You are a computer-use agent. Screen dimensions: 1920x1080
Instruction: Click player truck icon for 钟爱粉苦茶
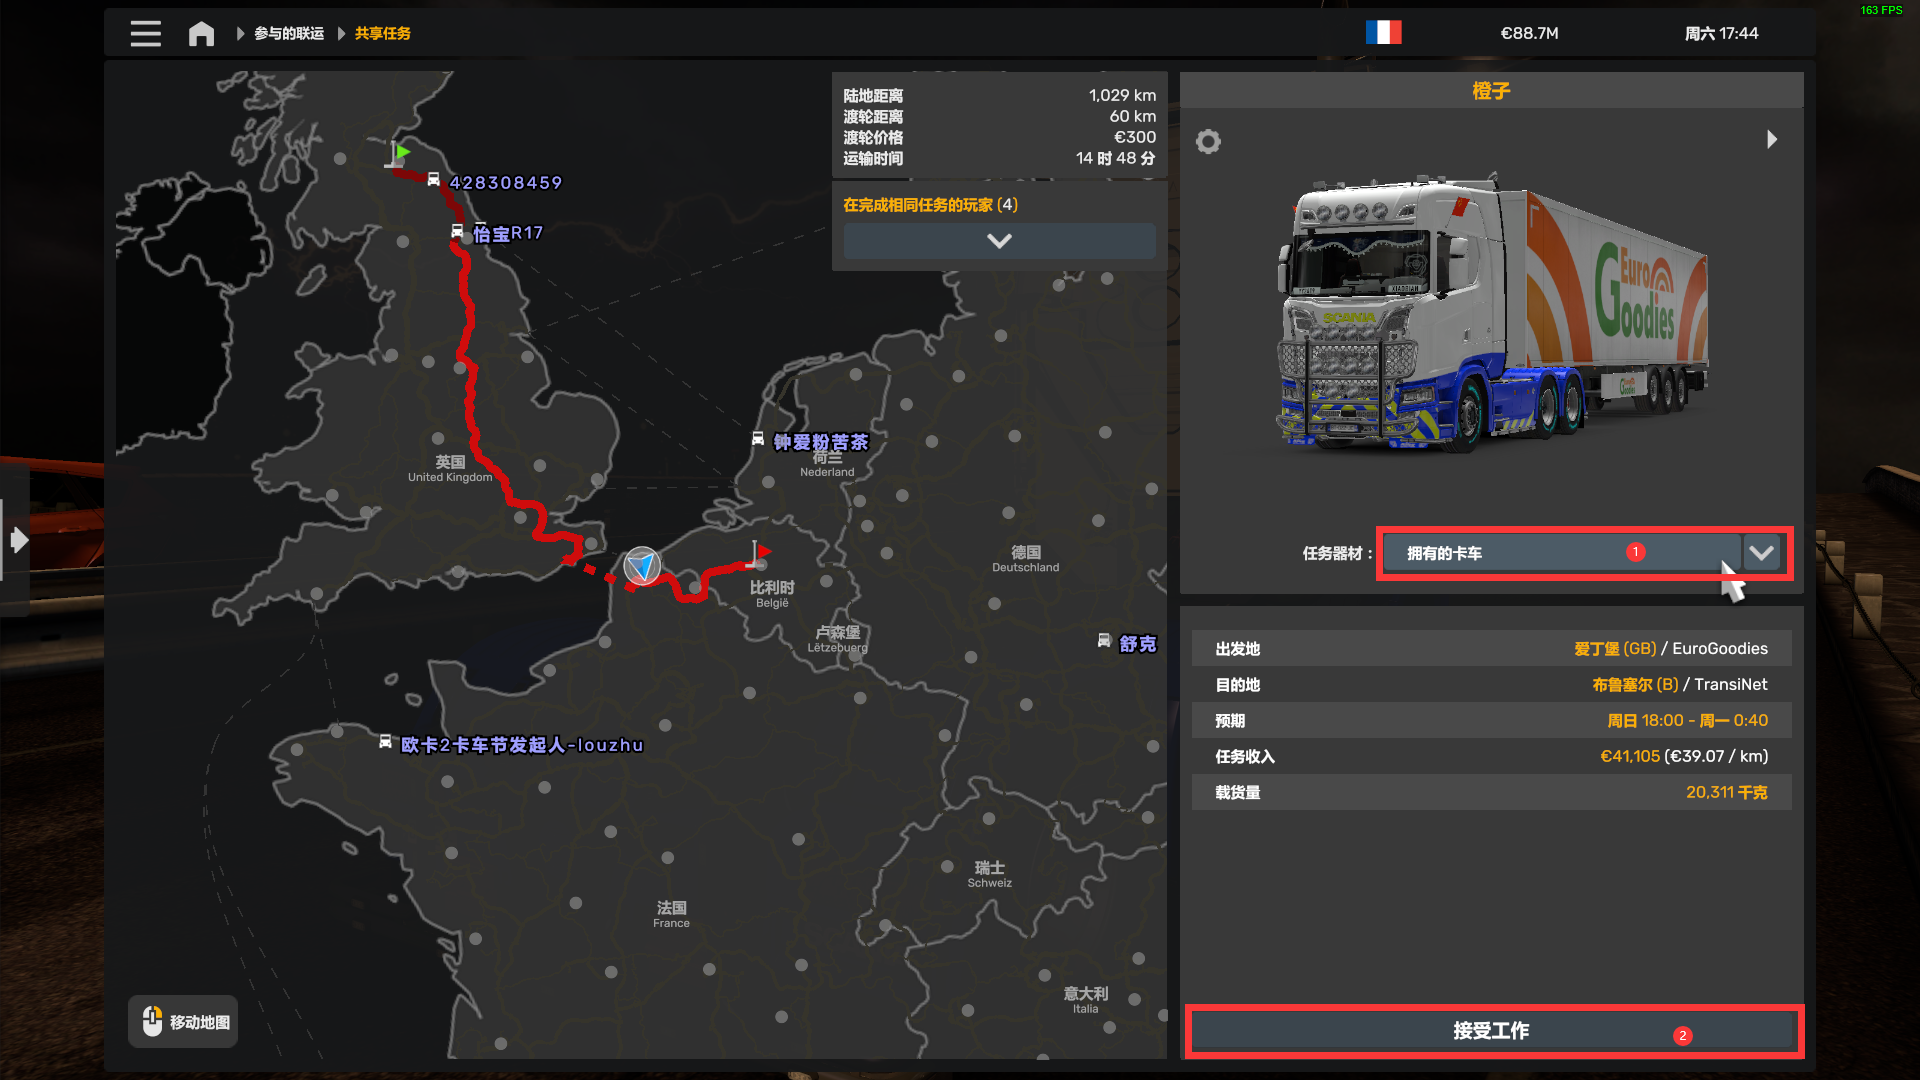[758, 439]
